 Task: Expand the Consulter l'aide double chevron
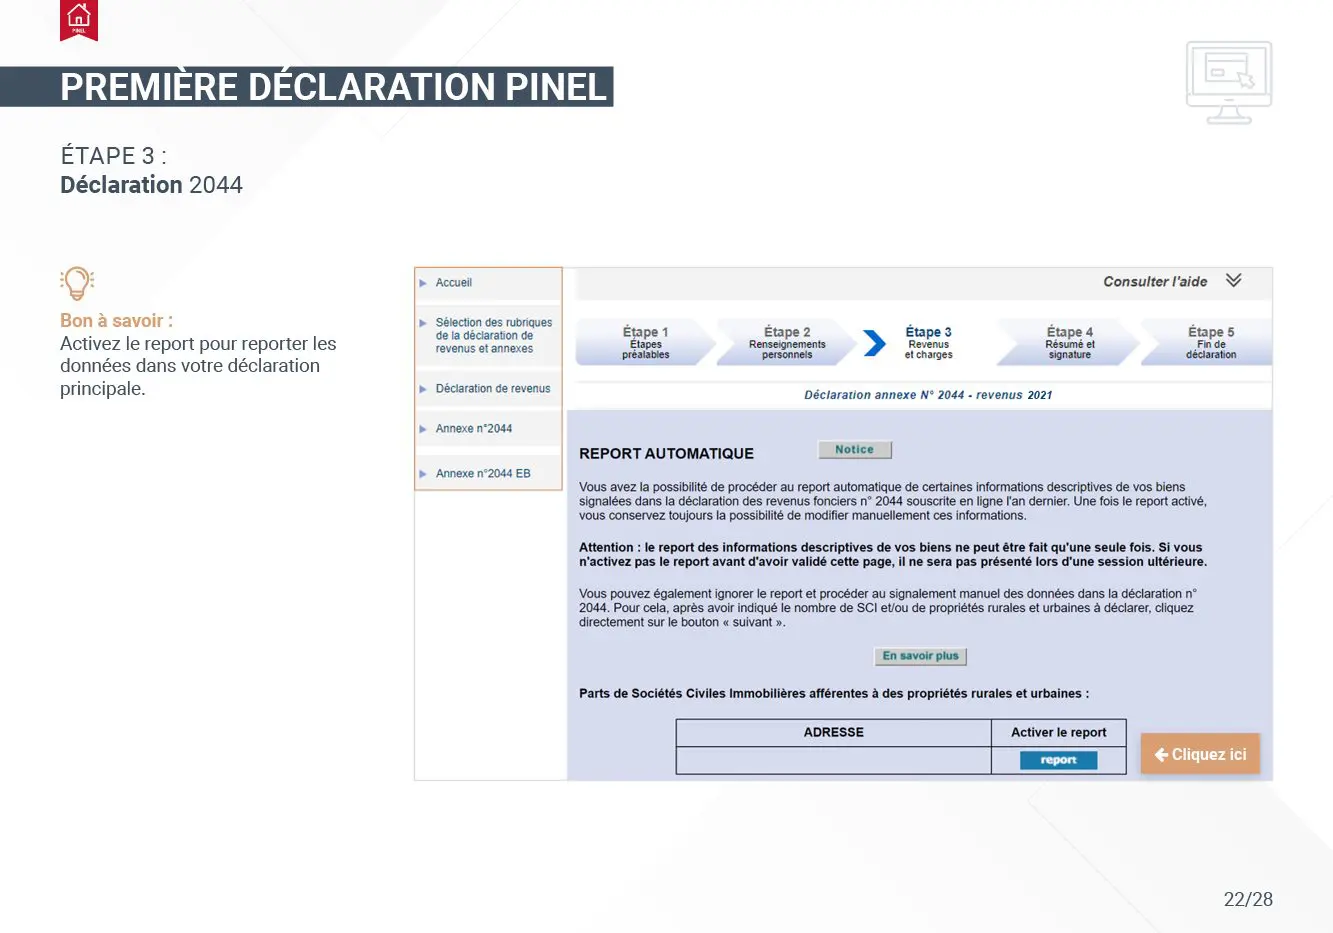tap(1234, 281)
